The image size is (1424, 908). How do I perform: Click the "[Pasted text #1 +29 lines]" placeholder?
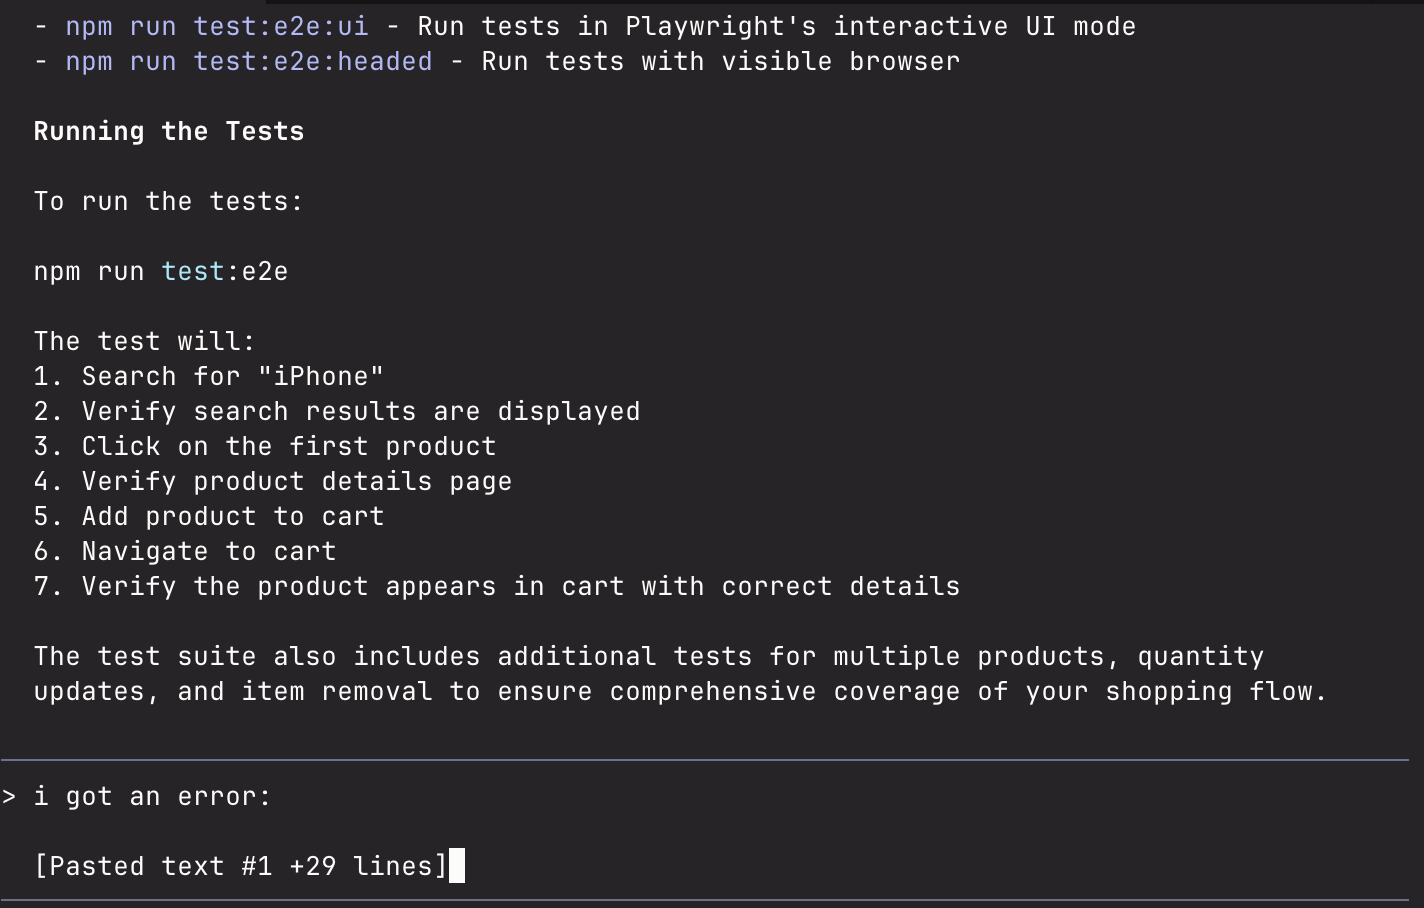[240, 866]
